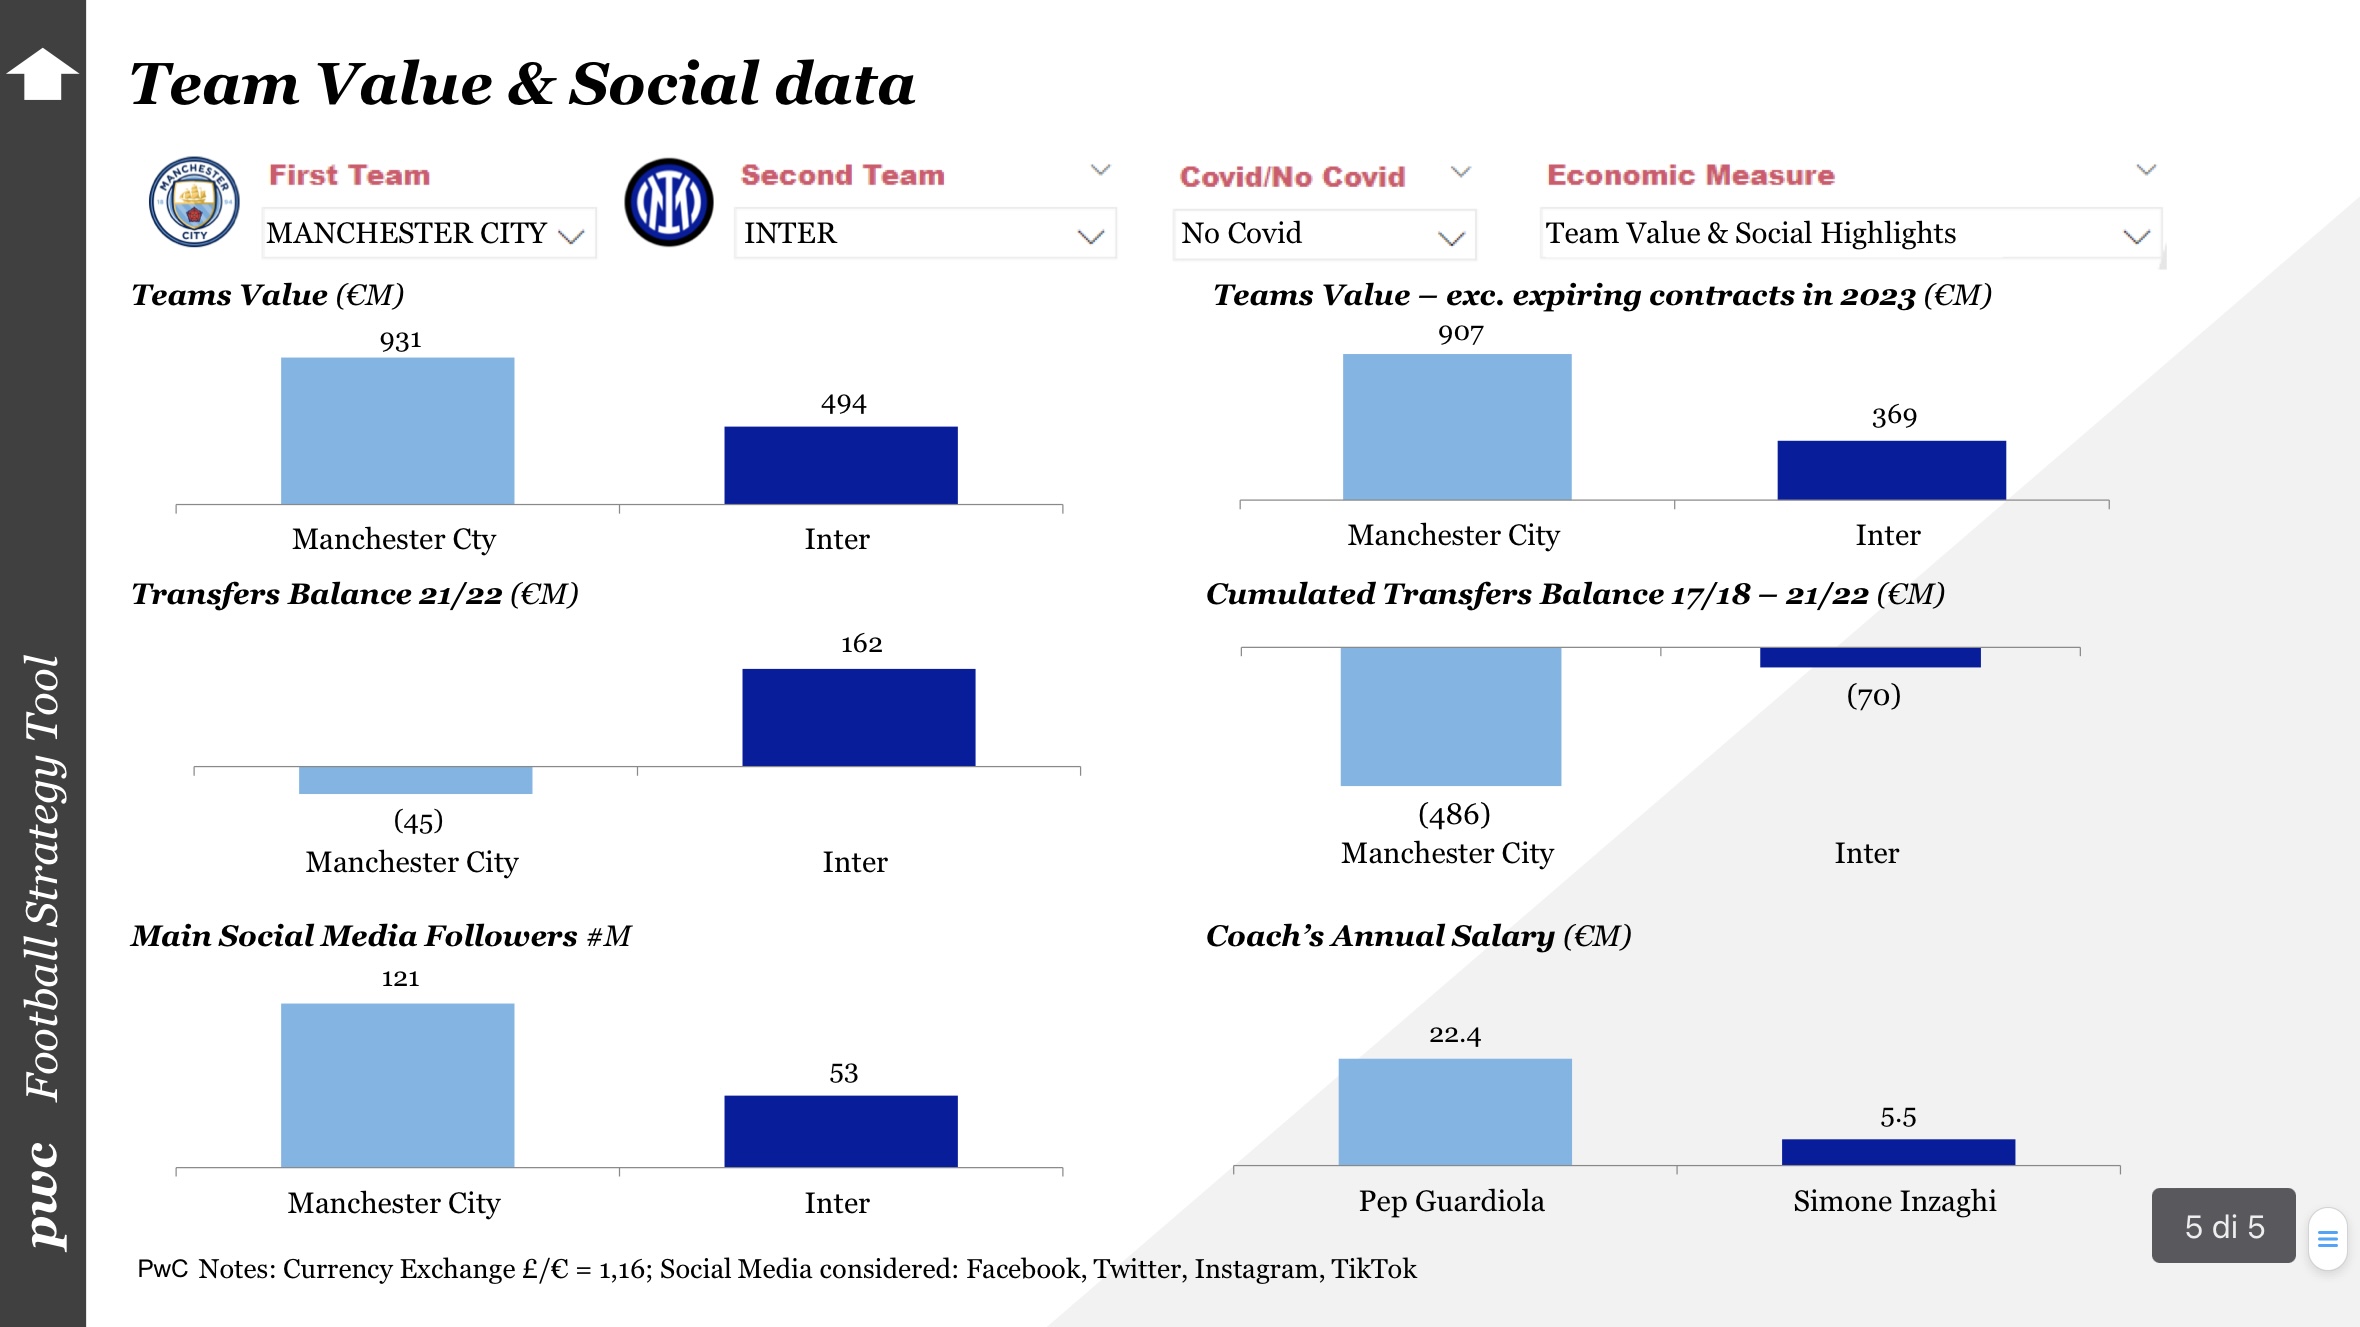The image size is (2360, 1327).
Task: Open the Team Value & Social Highlights dropdown
Action: 1849,234
